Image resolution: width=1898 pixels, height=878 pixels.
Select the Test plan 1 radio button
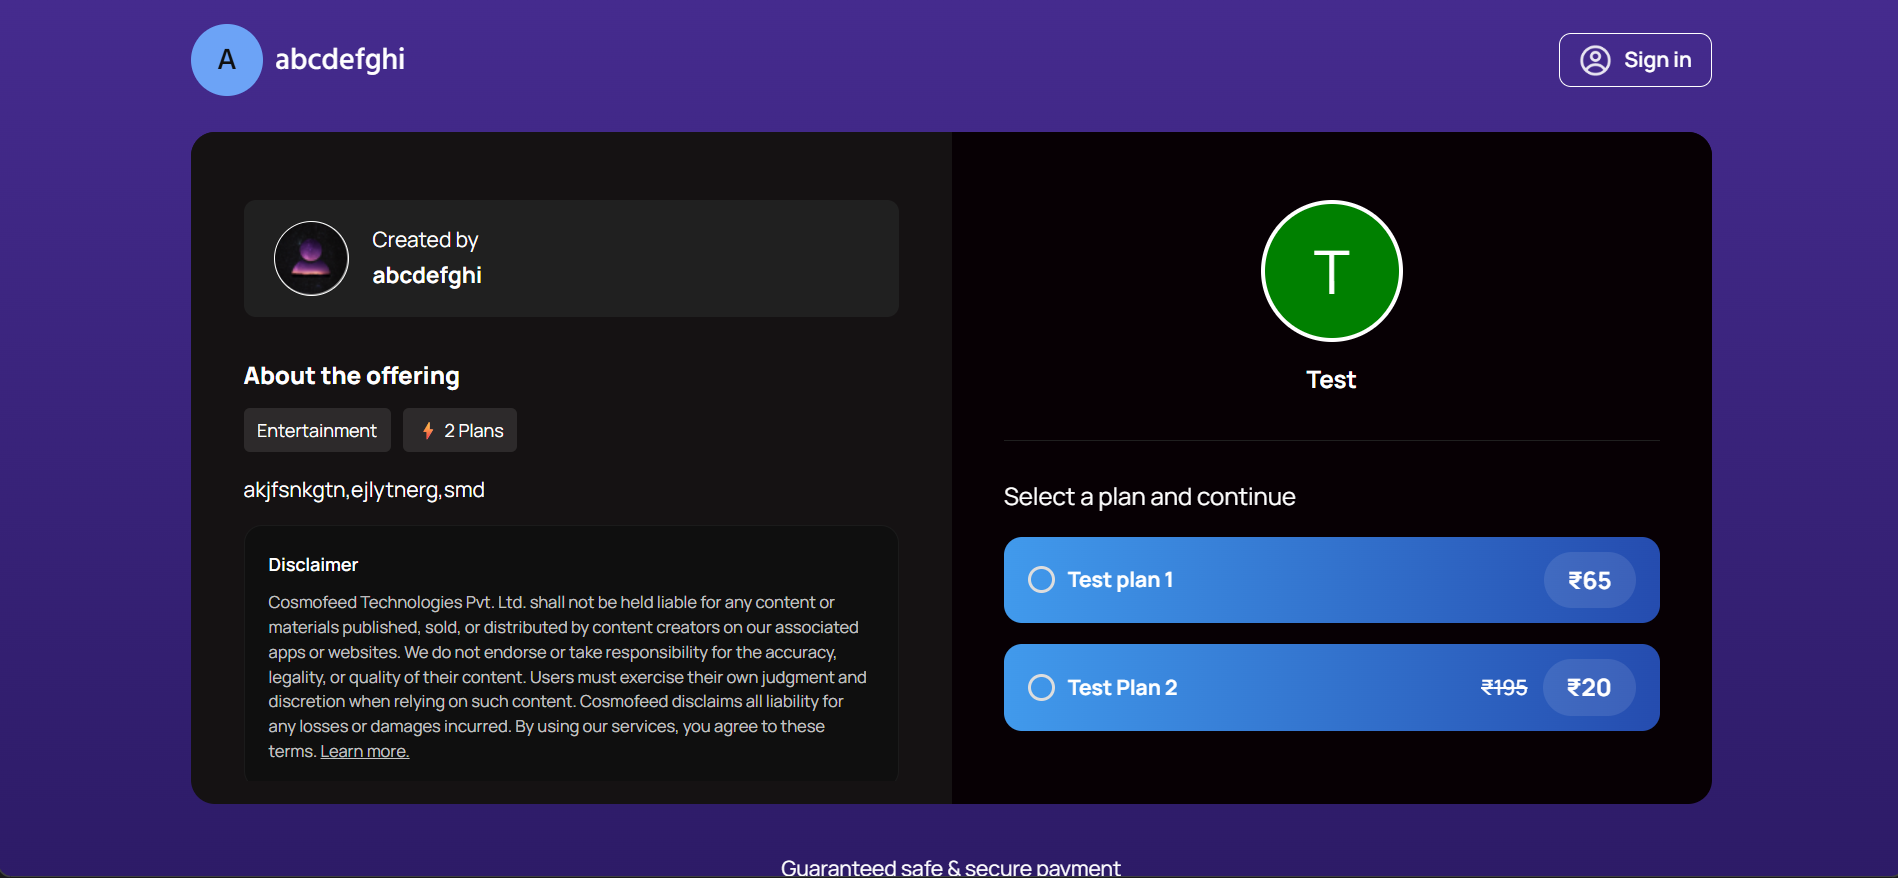[x=1041, y=580]
